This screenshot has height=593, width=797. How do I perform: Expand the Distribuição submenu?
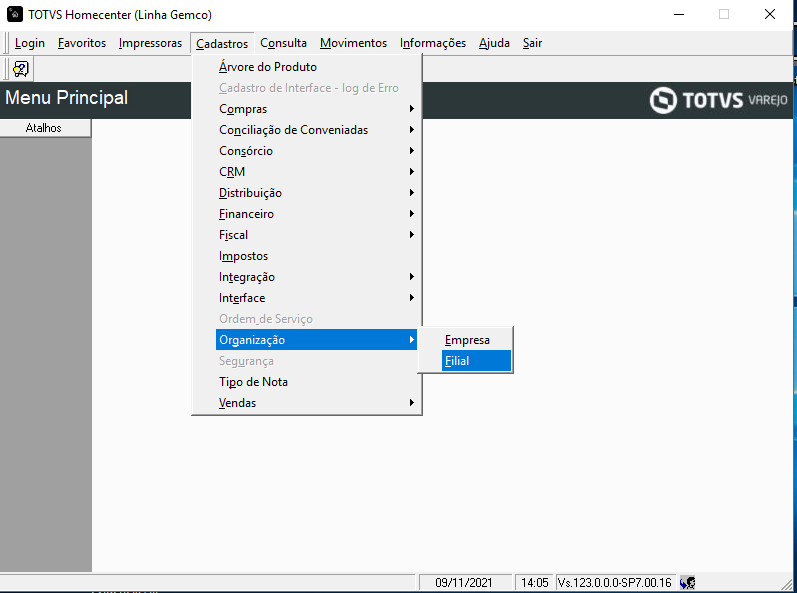316,193
